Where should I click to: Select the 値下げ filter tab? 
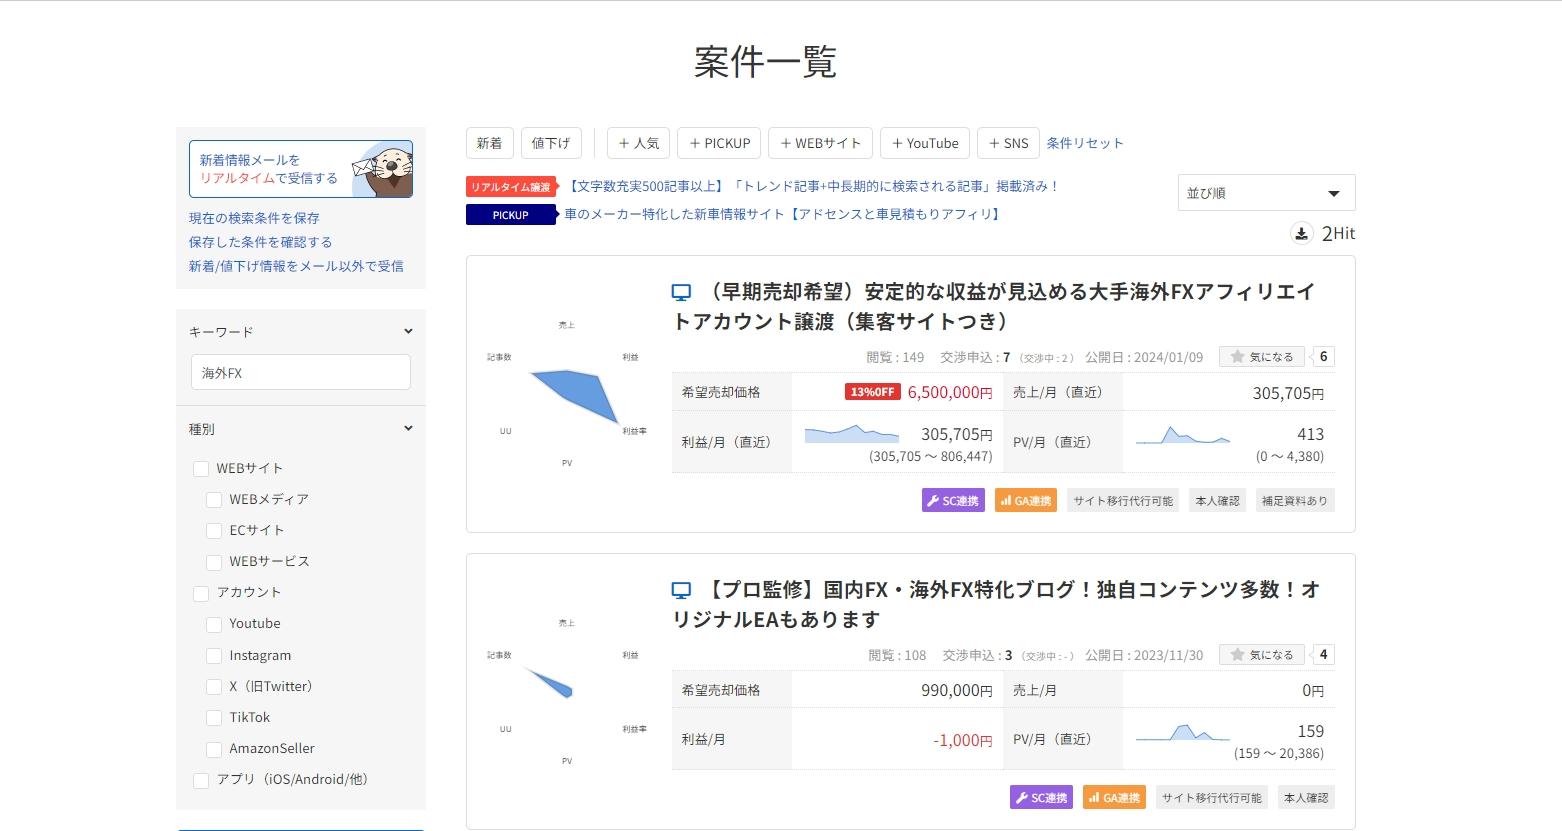(x=550, y=143)
